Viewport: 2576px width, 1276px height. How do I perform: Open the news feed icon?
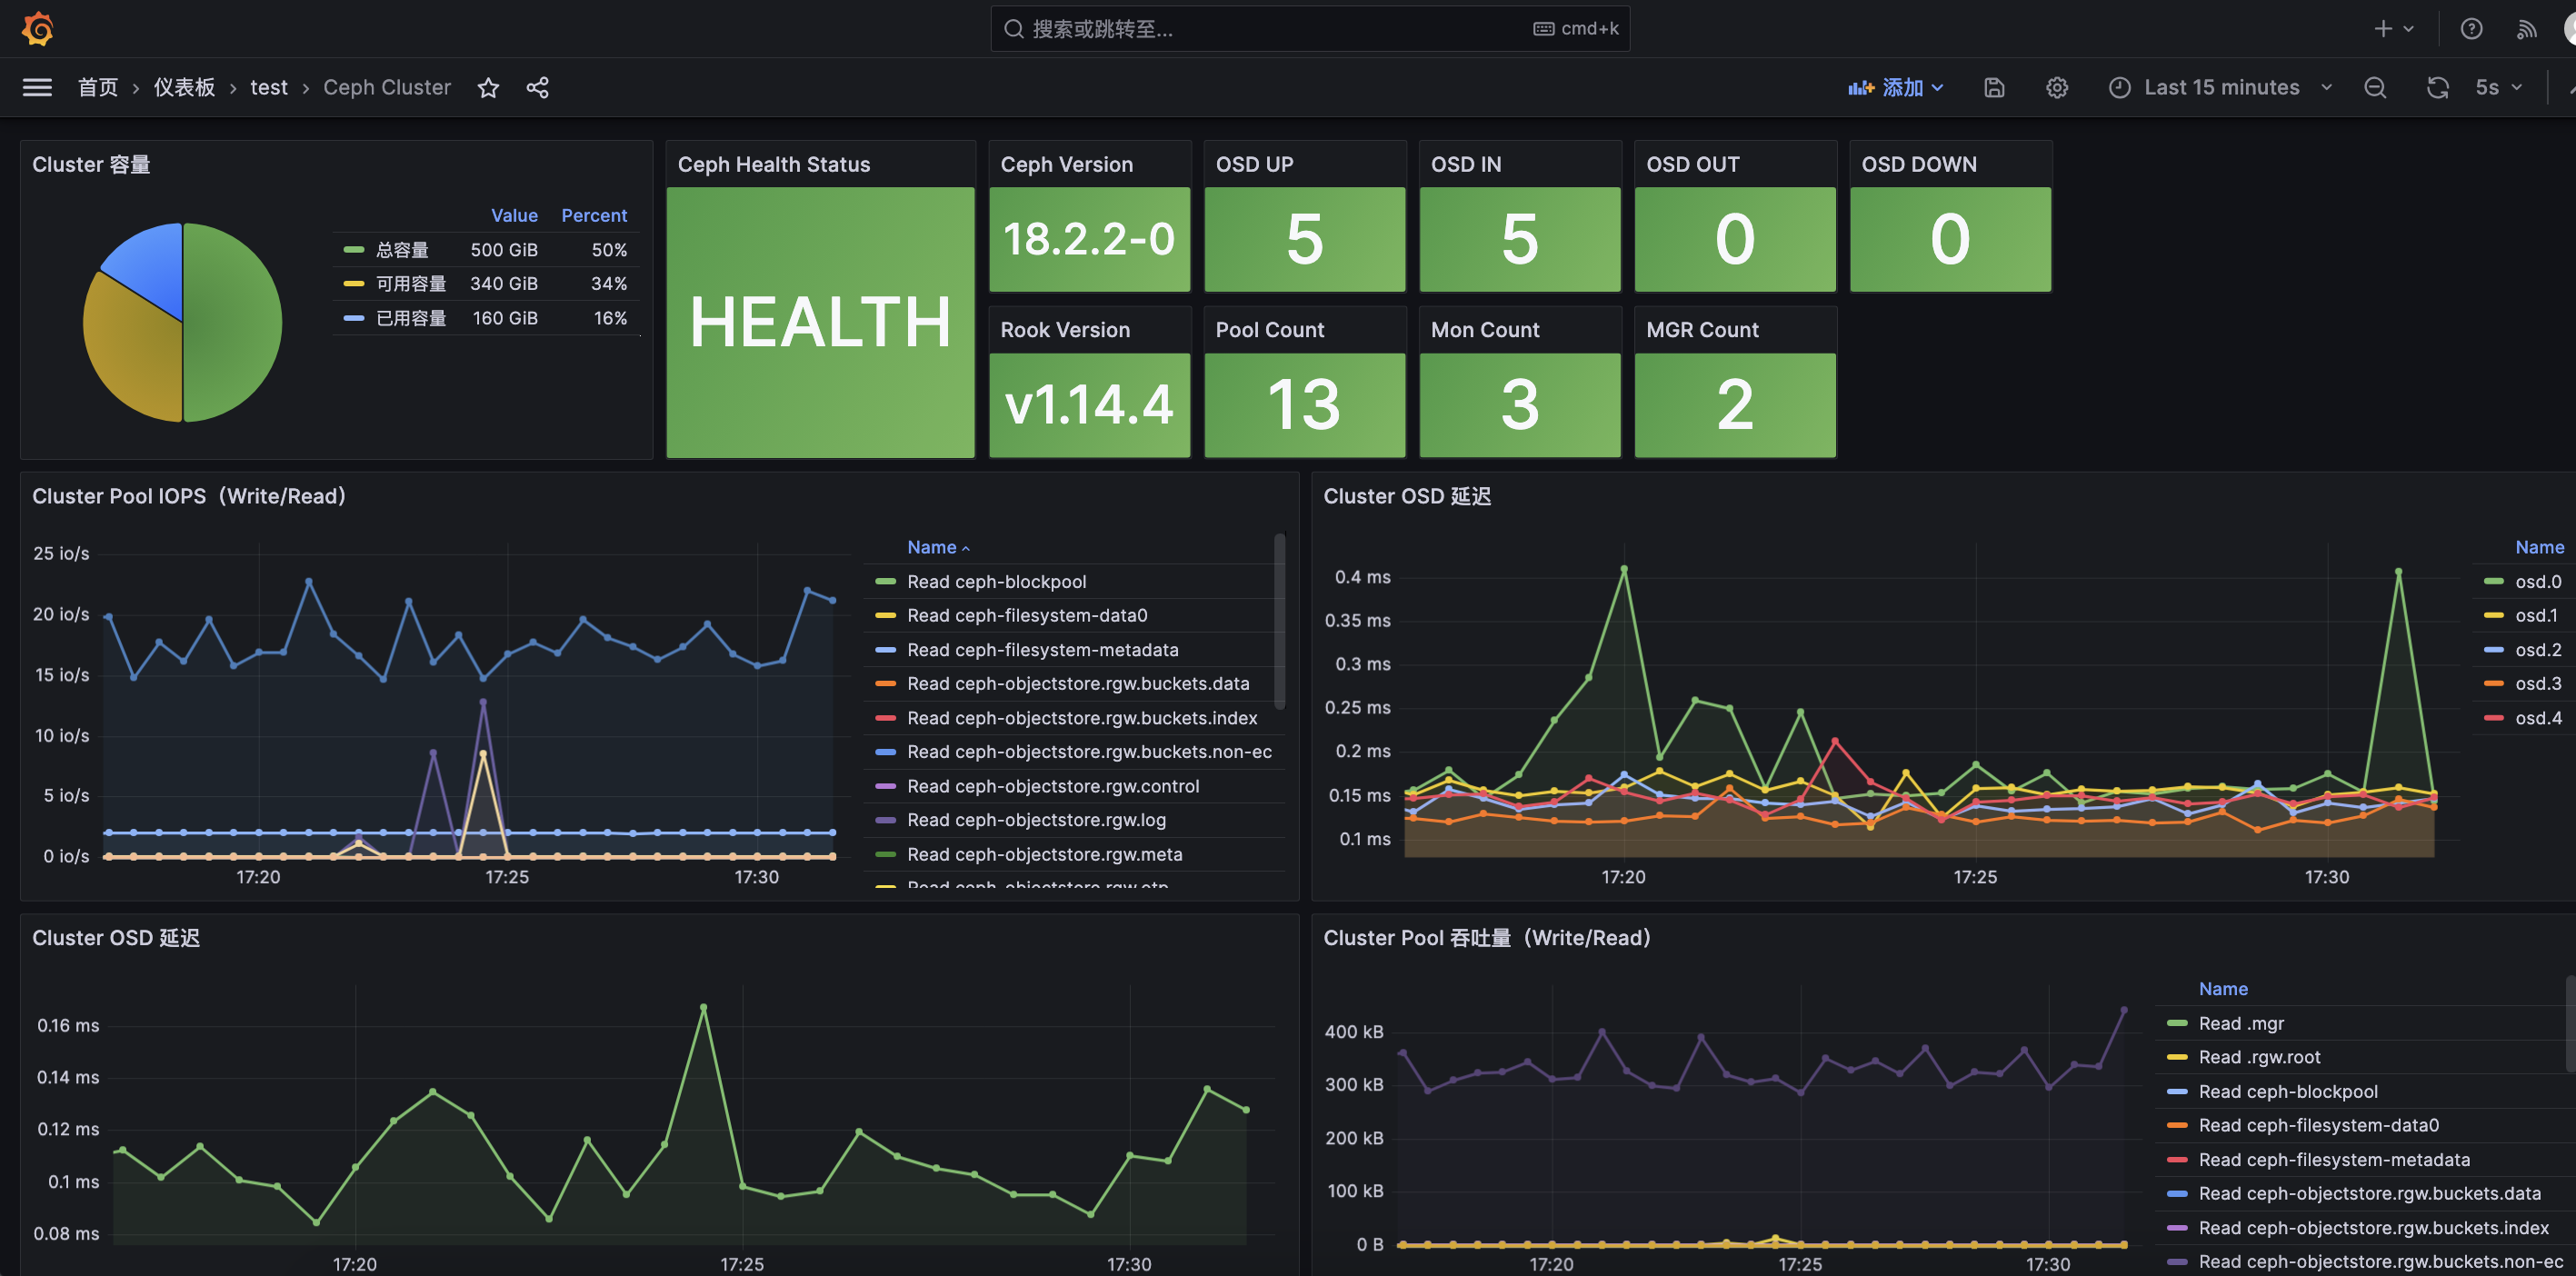2526,29
